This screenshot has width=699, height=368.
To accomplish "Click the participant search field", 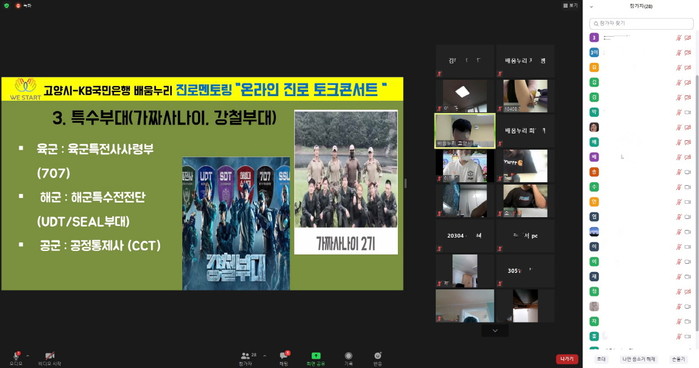I will click(x=641, y=23).
